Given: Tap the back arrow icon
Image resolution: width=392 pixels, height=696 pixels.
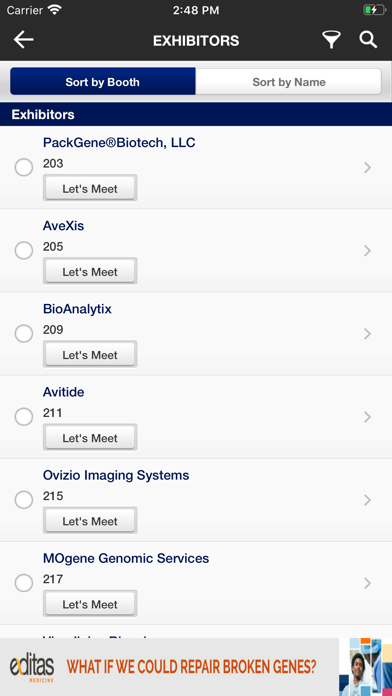Looking at the screenshot, I should [24, 40].
